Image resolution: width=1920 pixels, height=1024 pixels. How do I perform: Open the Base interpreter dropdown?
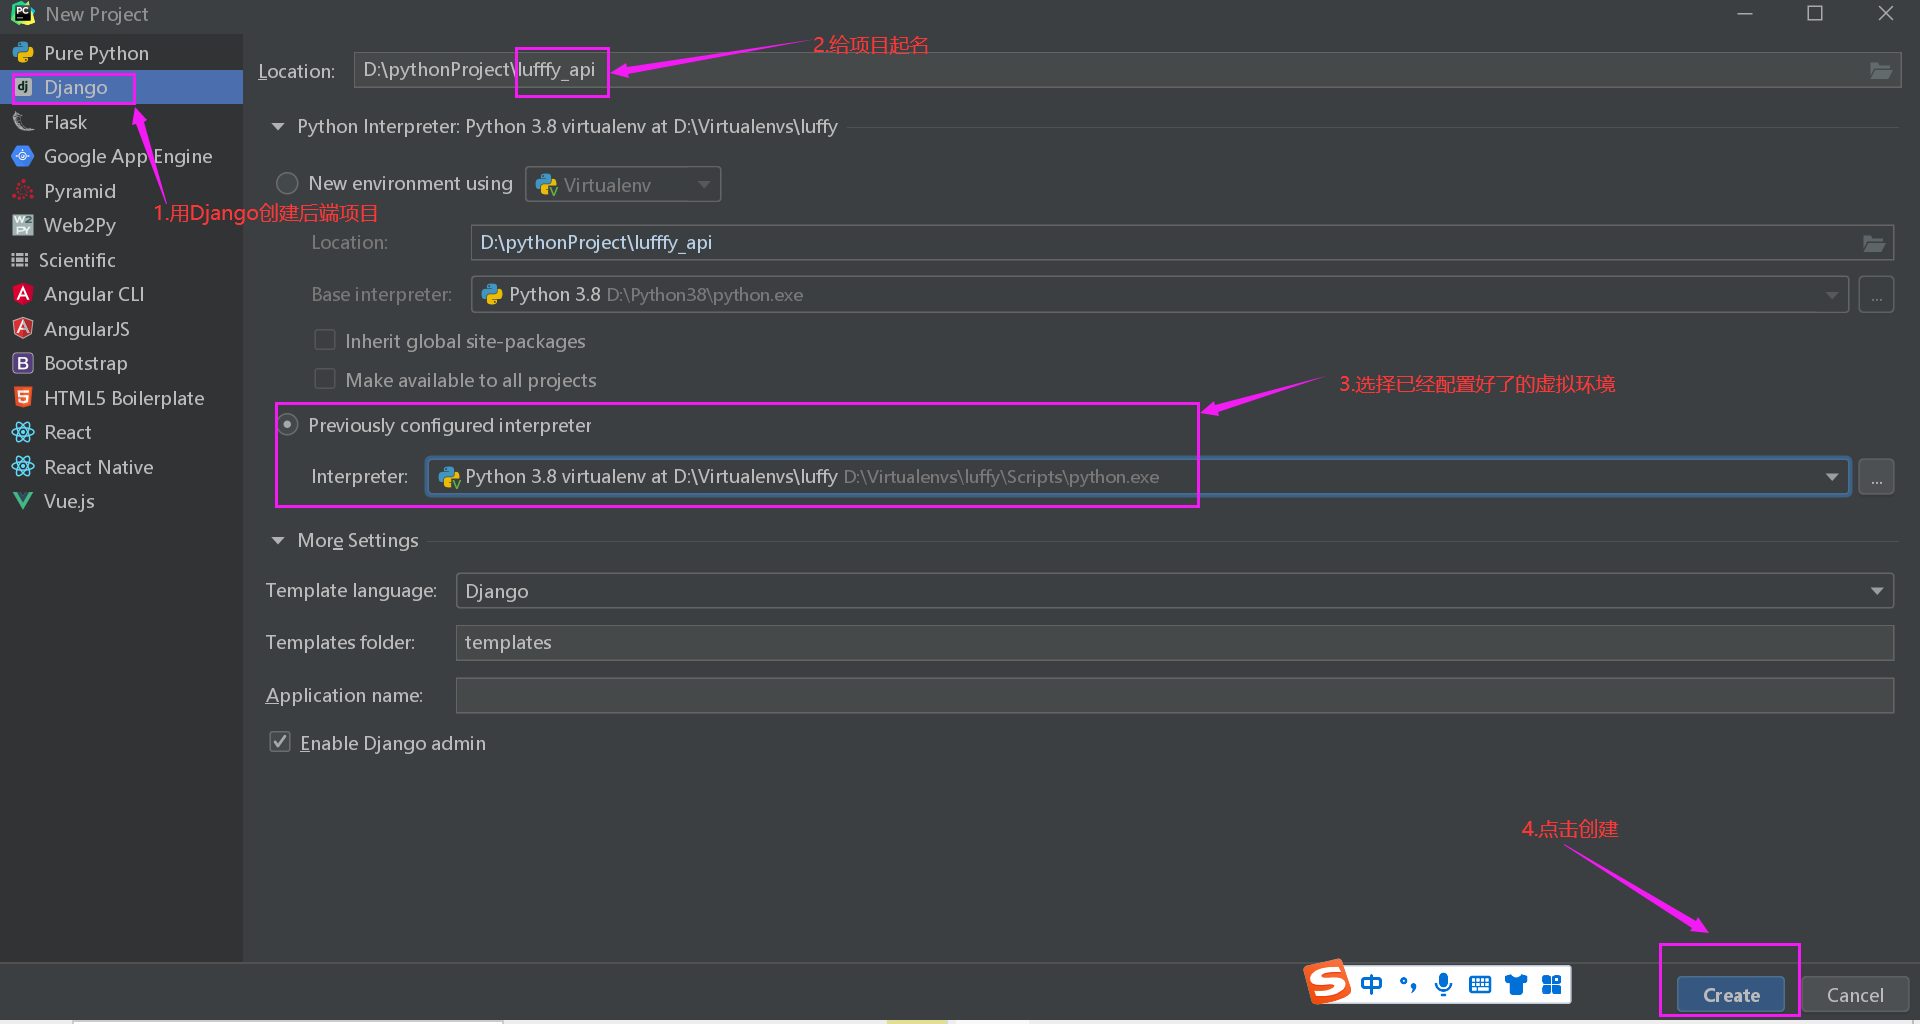[x=1160, y=295]
